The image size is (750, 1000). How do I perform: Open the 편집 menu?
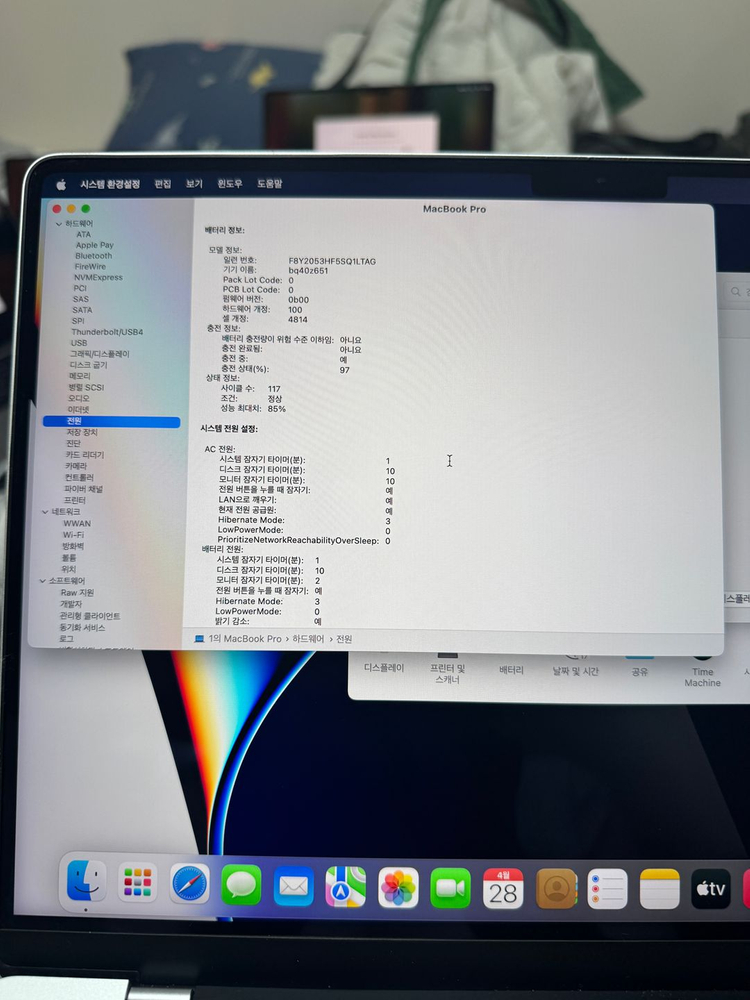163,184
